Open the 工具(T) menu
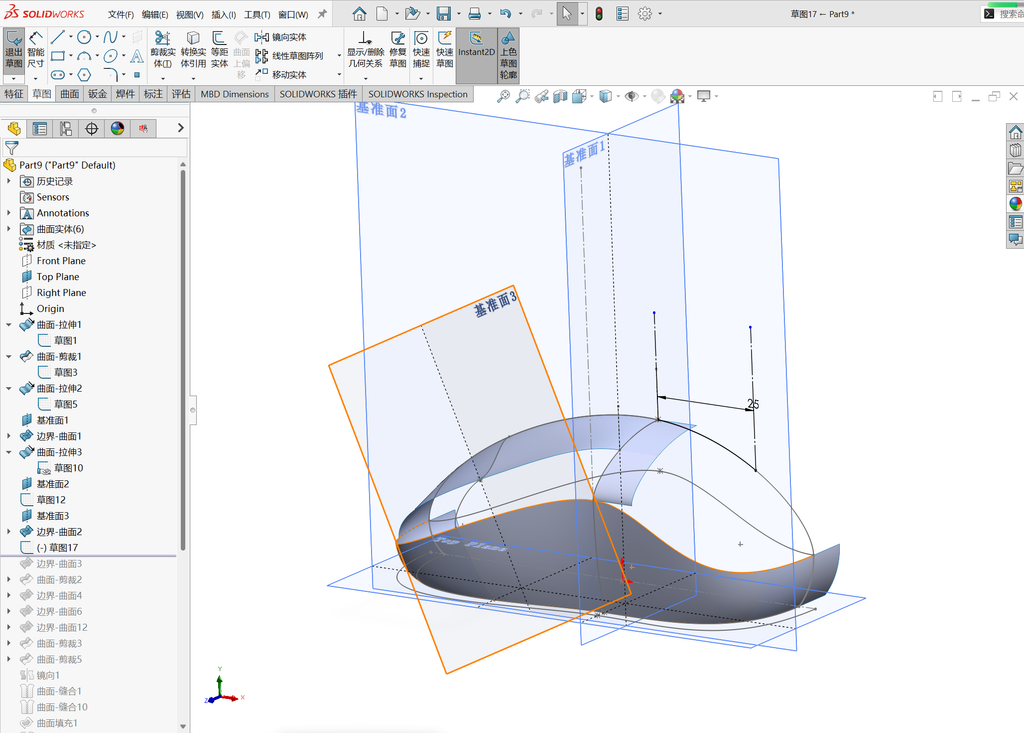This screenshot has height=733, width=1024. point(257,14)
